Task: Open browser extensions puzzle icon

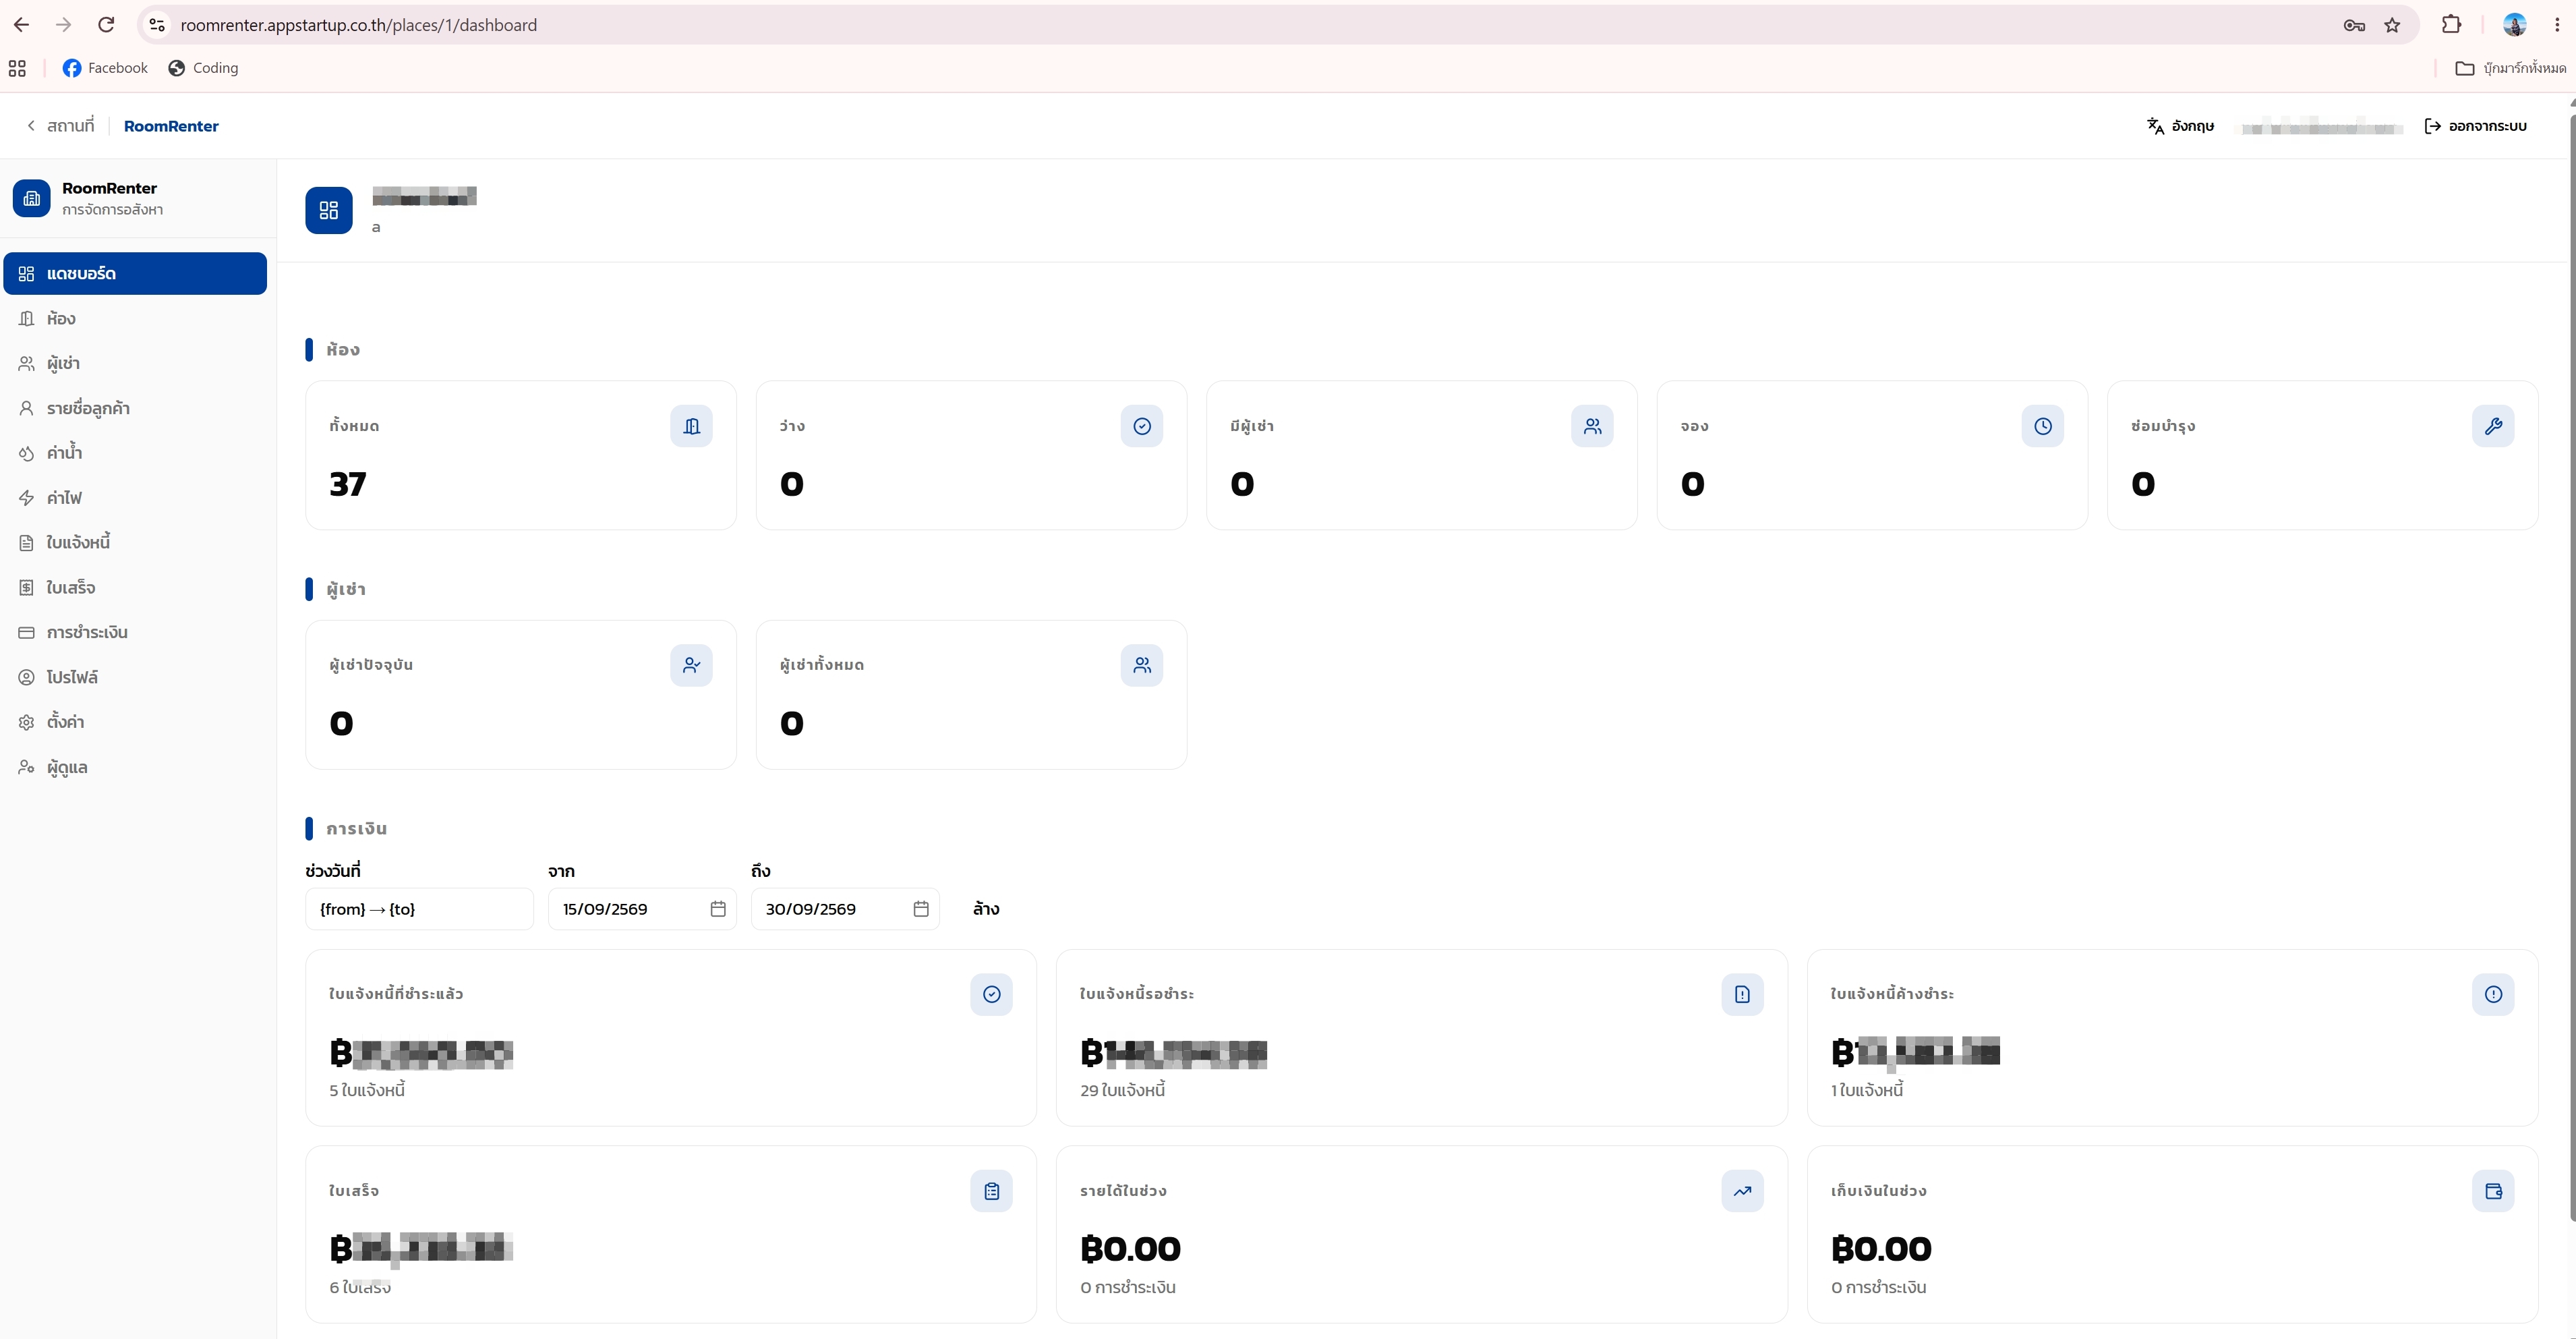Action: [x=2451, y=25]
